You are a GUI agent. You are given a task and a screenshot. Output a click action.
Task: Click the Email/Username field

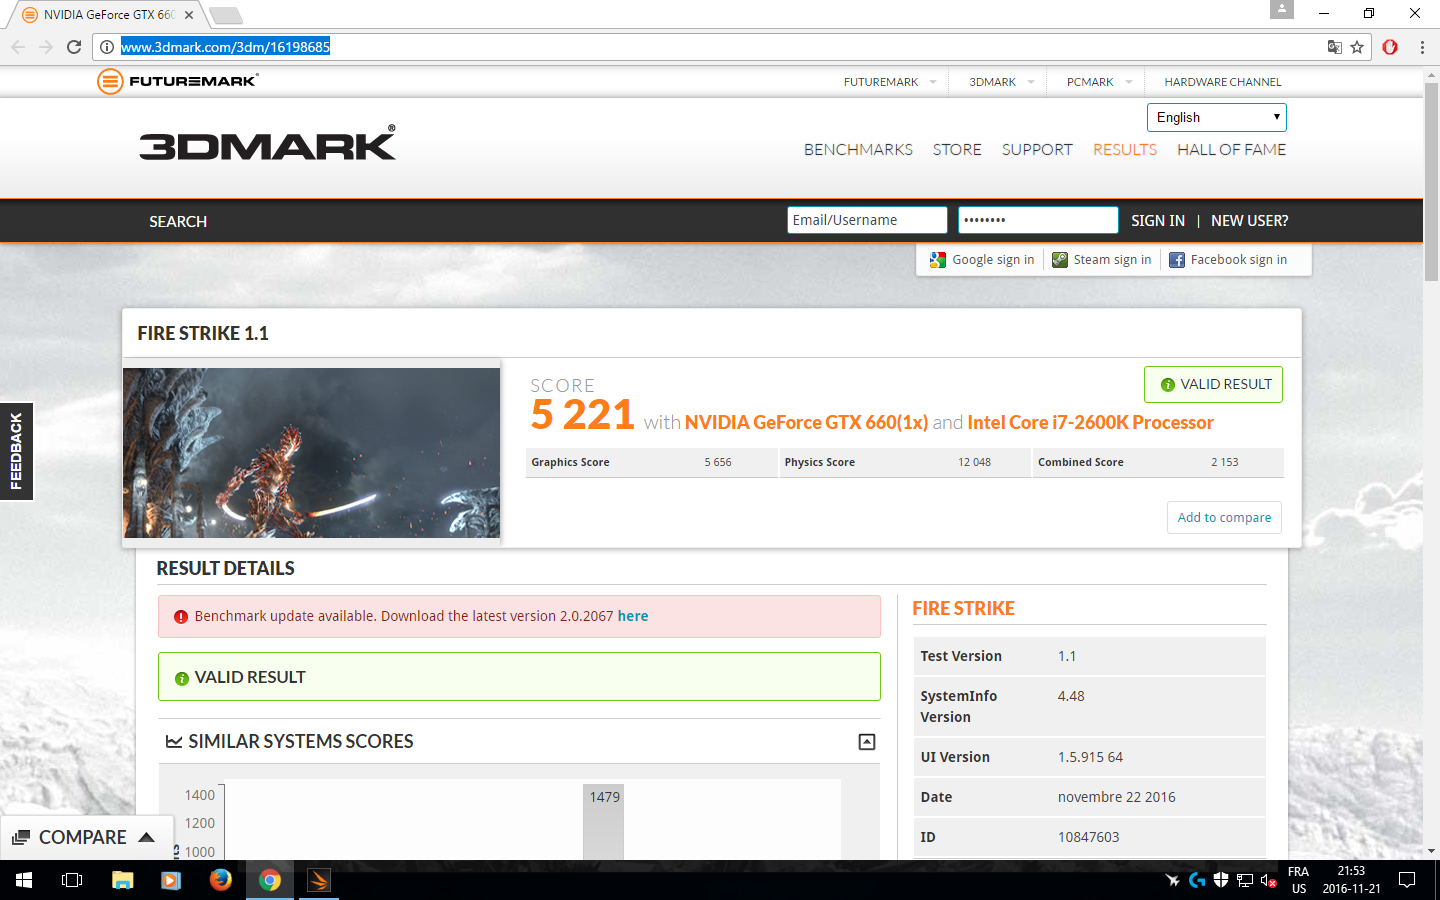tap(867, 220)
